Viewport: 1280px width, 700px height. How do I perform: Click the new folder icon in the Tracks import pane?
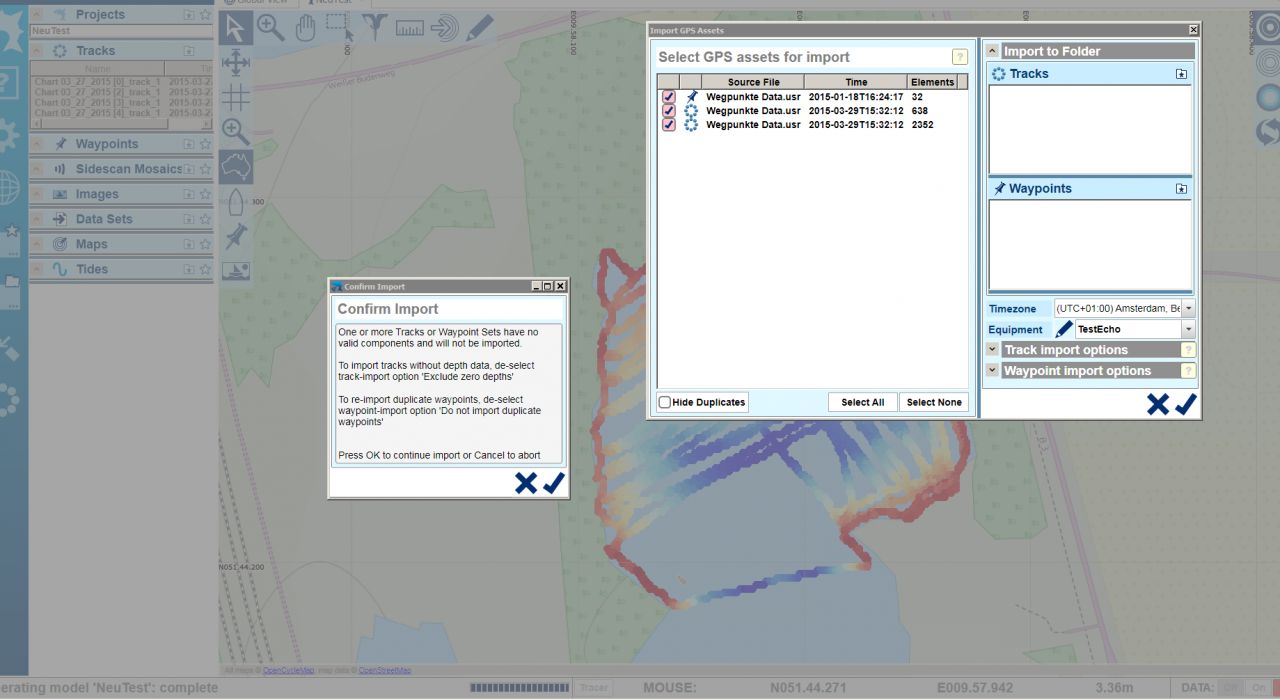pyautogui.click(x=1181, y=74)
